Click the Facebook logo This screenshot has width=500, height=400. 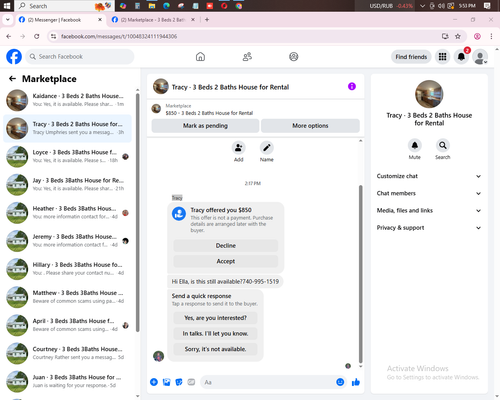pos(14,57)
